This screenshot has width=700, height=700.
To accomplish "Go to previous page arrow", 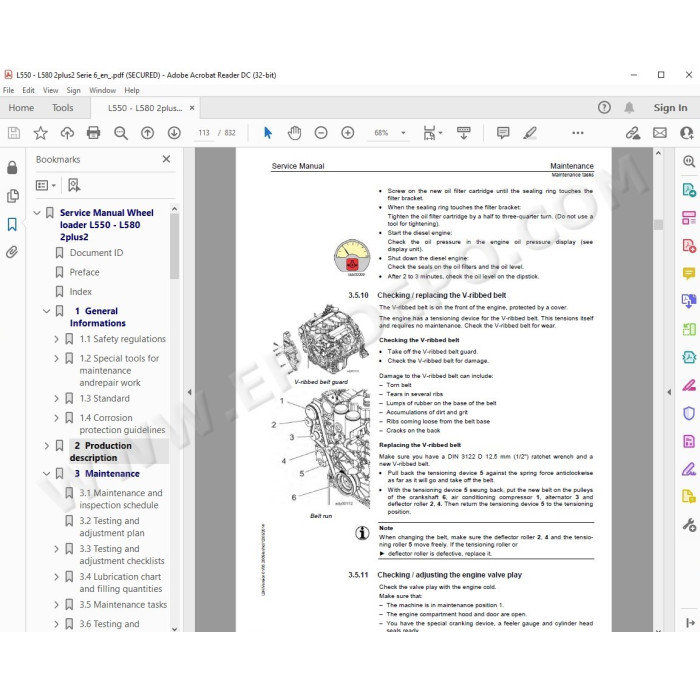I will pos(147,133).
